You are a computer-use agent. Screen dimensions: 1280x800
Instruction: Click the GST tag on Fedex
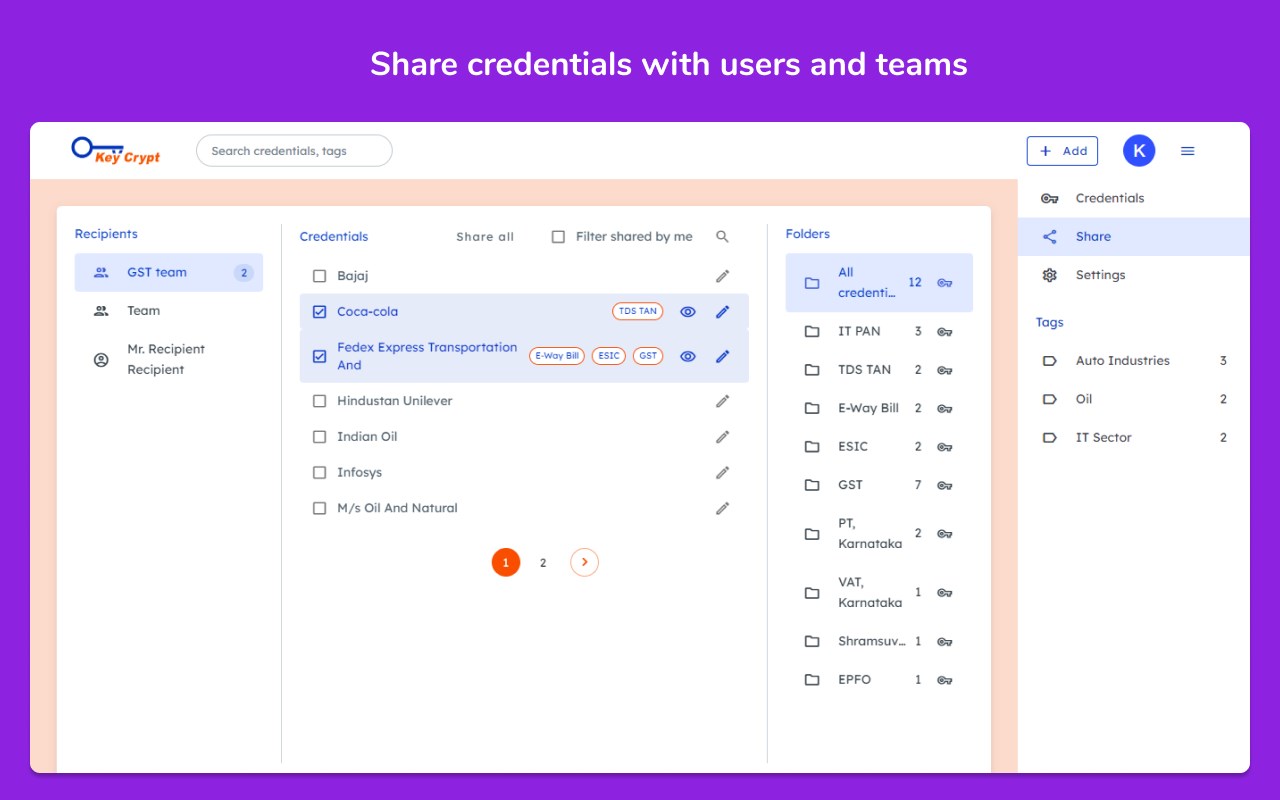tap(648, 356)
